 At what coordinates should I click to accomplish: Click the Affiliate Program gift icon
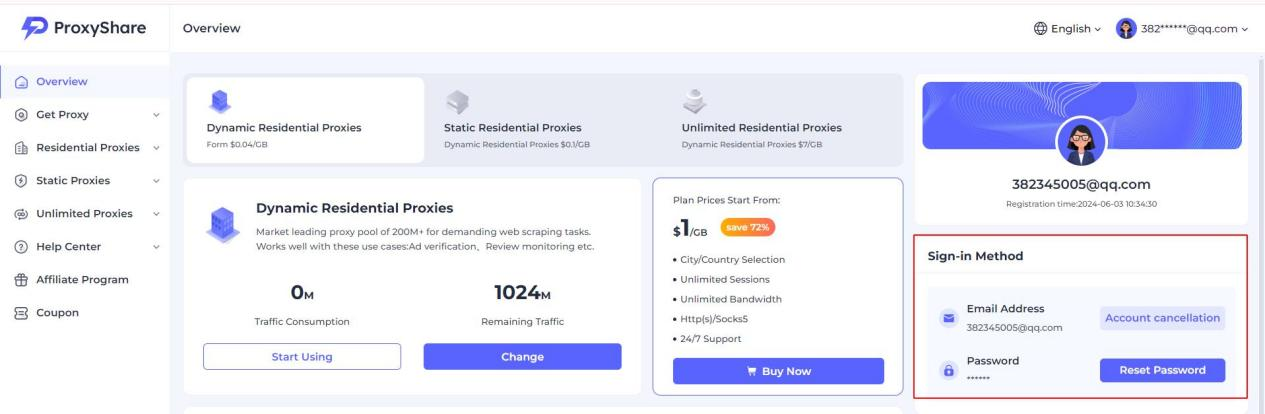click(x=21, y=280)
